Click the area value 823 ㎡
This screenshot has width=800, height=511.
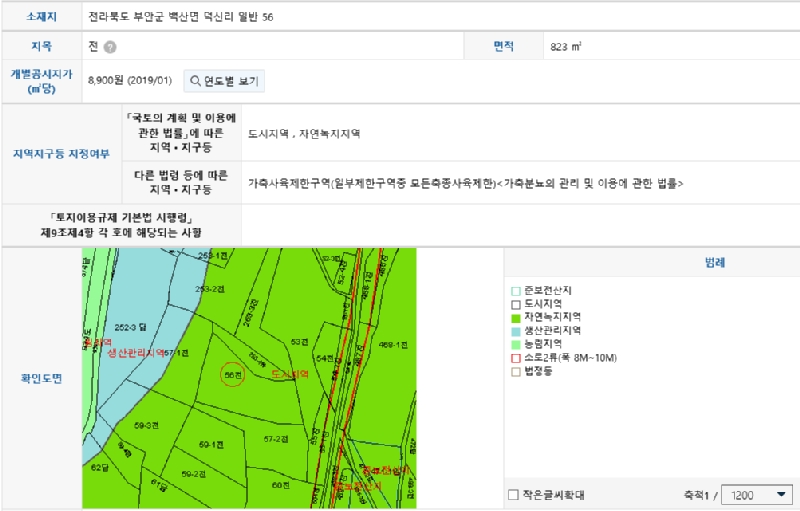pos(566,47)
